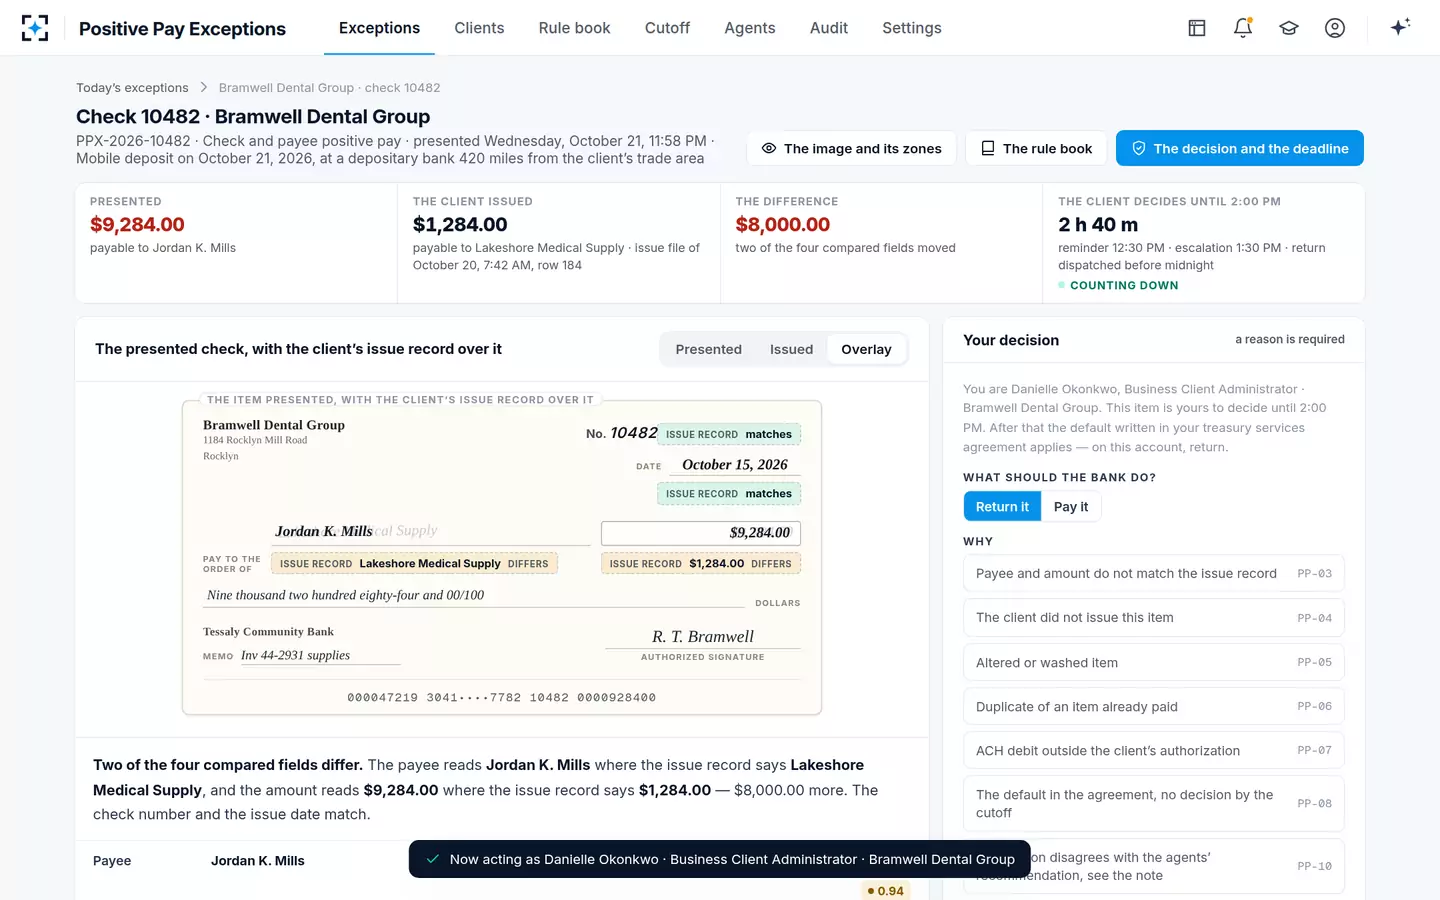
Task: Choose Return it decision
Action: tap(1002, 507)
